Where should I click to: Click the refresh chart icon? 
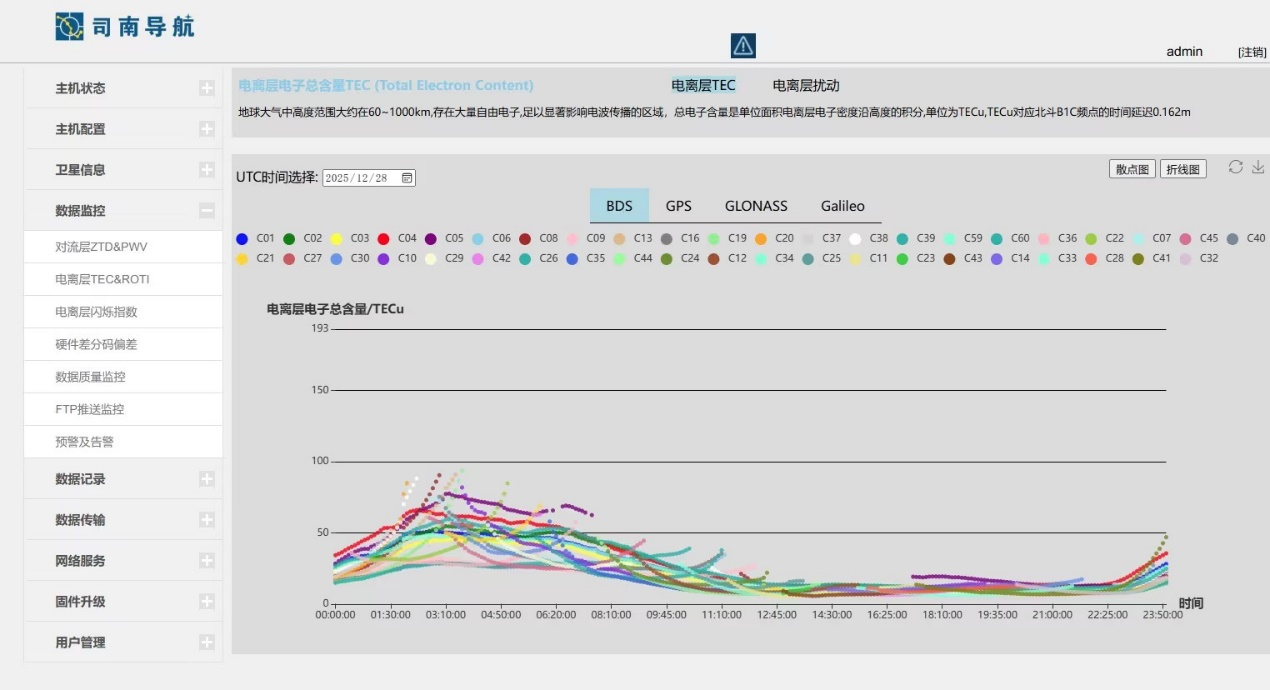click(x=1236, y=167)
